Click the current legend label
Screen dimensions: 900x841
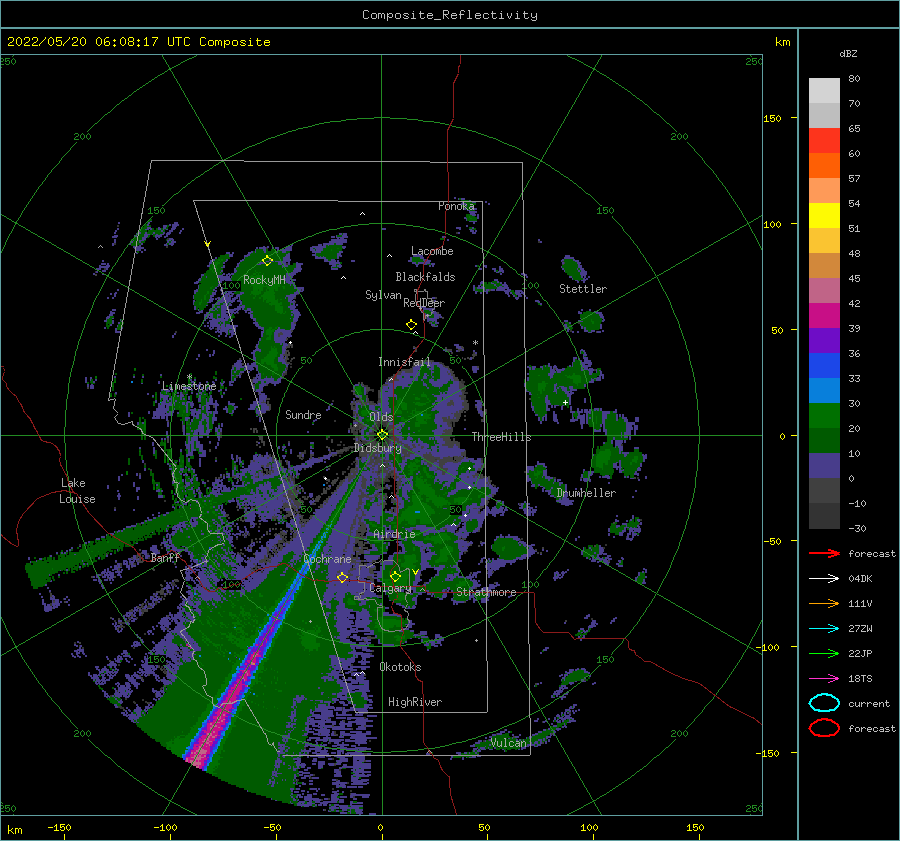[x=868, y=703]
